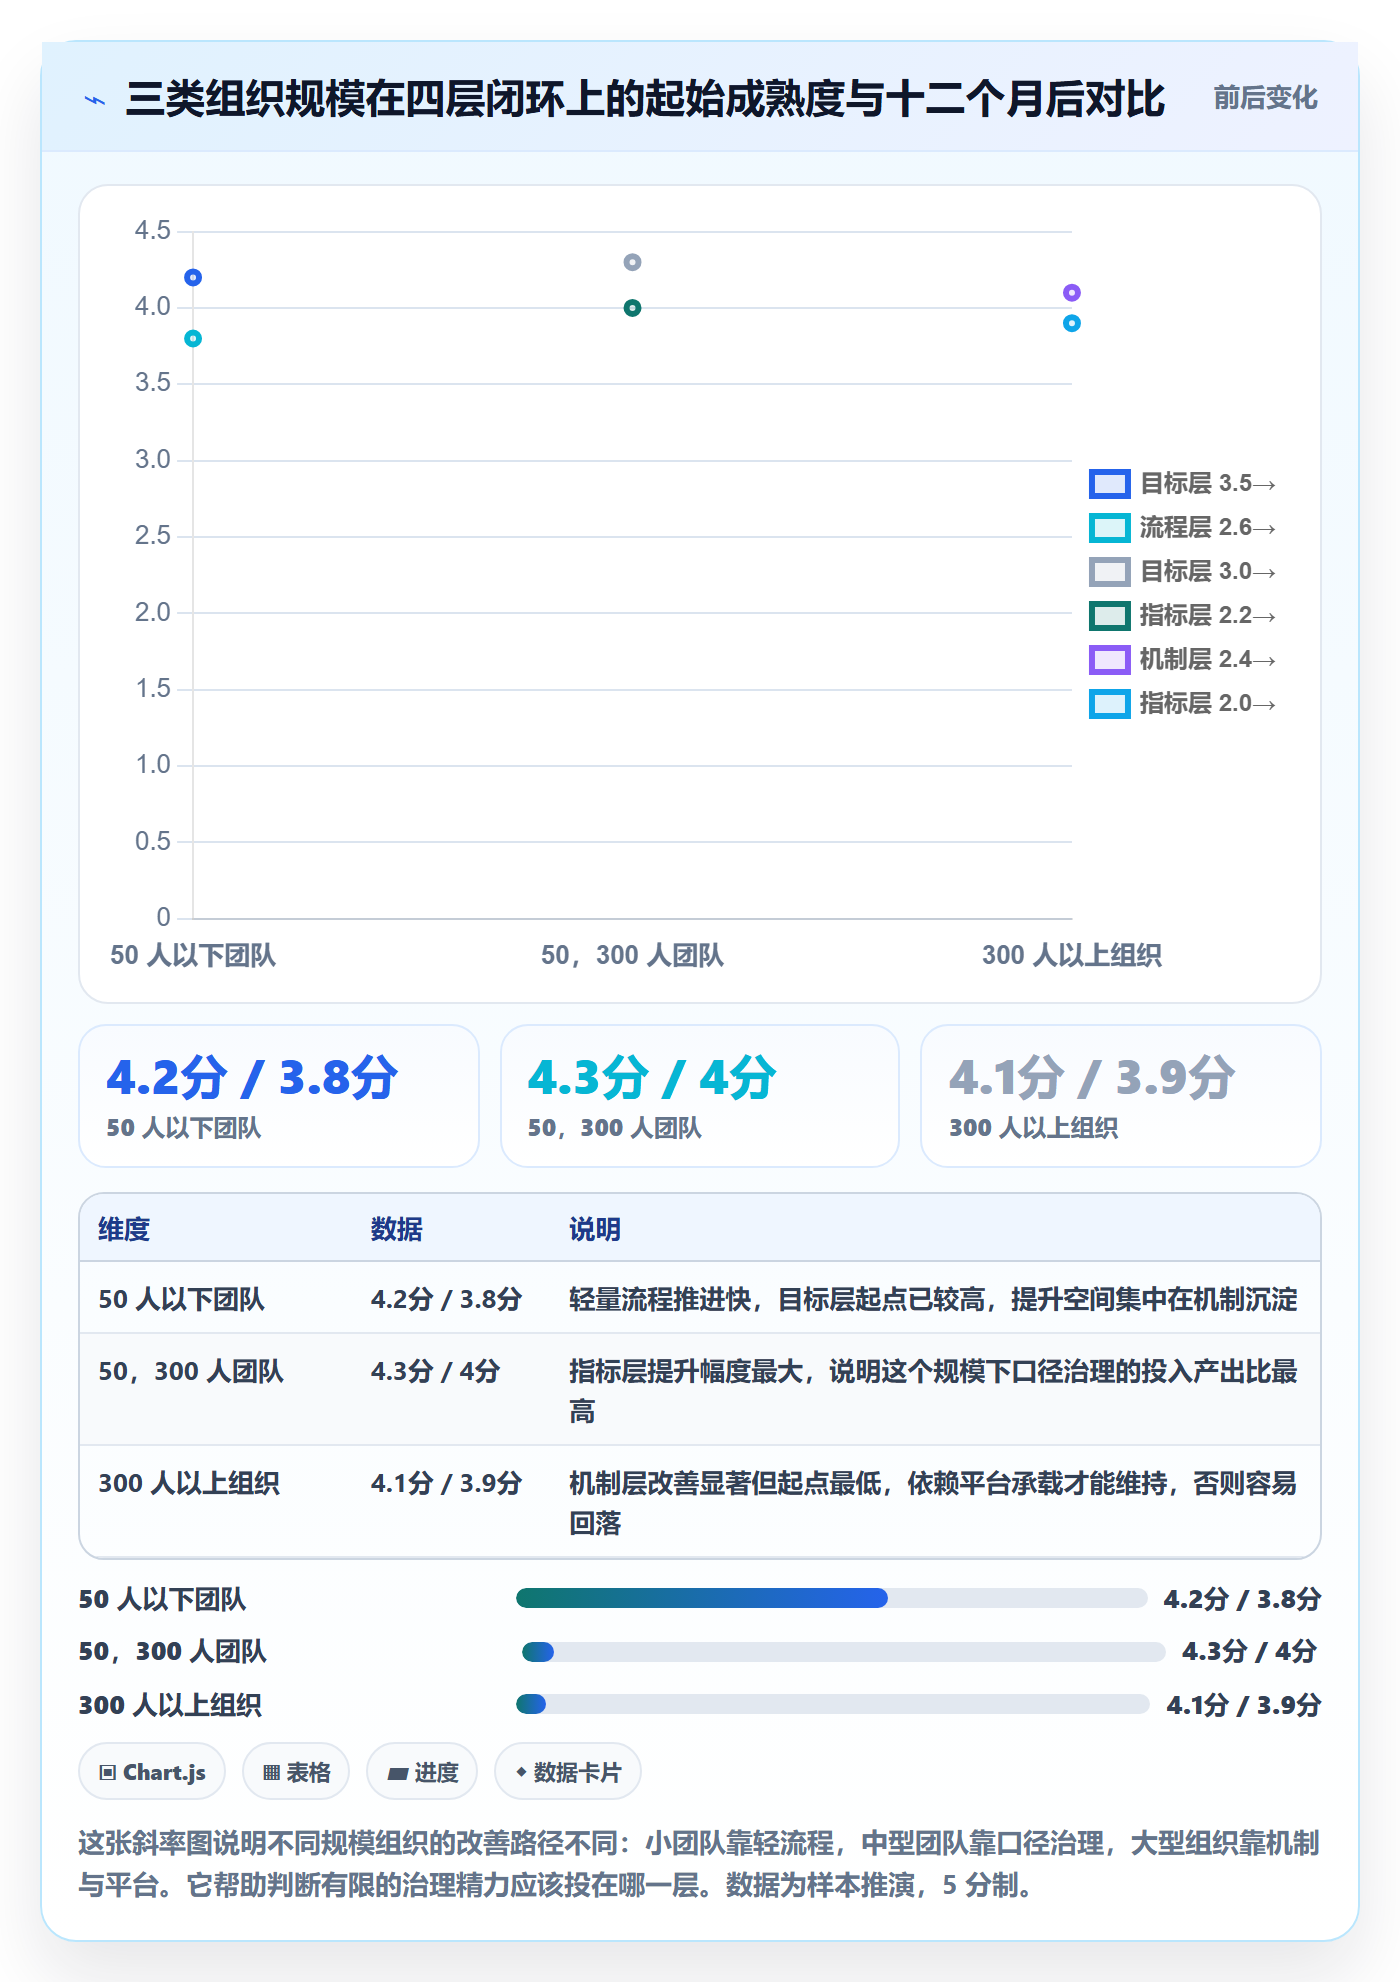This screenshot has height=1982, width=1400.
Task: Select the light blue 3.9 data point
Action: tap(1072, 323)
